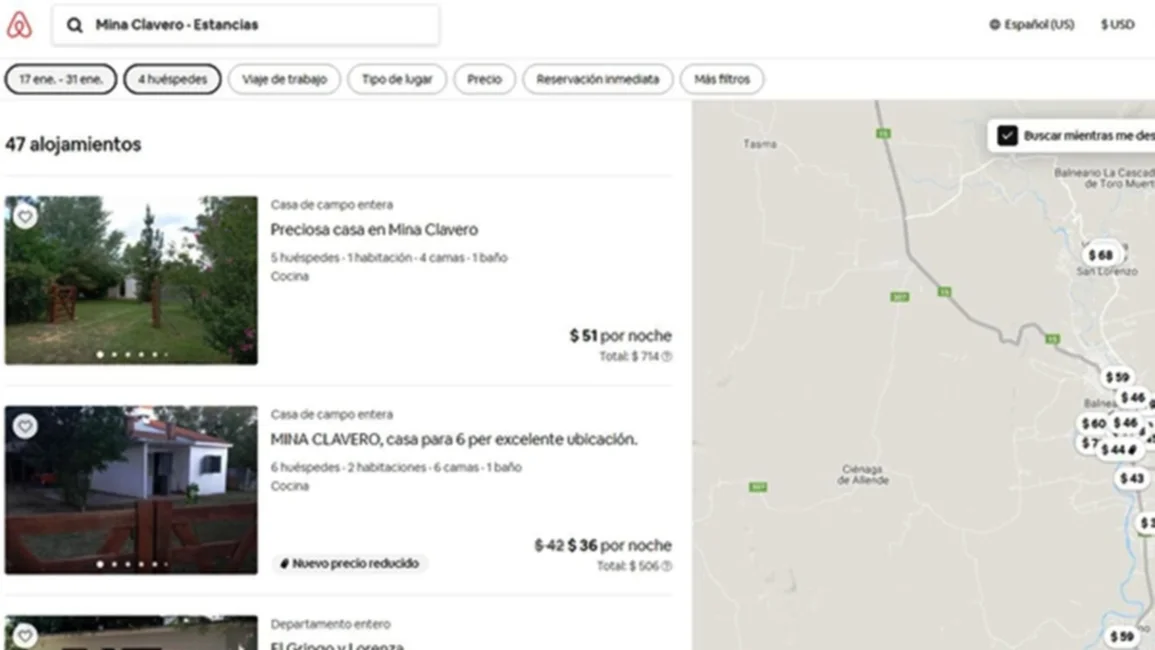Viewport: 1155px width, 650px height.
Task: Toggle the Viaje de trabajo filter
Action: click(284, 79)
